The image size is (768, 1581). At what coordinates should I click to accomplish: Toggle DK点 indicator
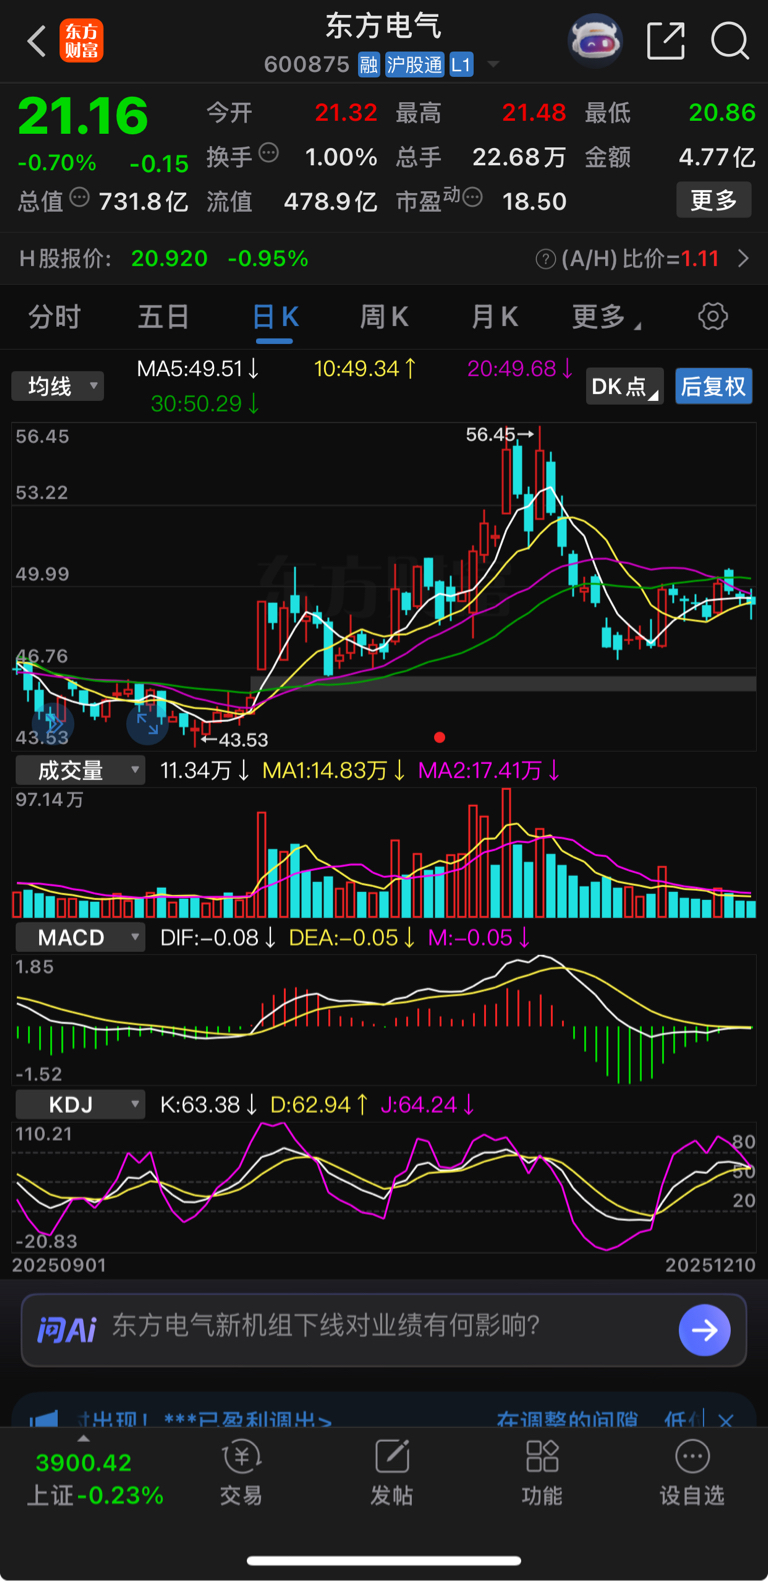point(625,387)
